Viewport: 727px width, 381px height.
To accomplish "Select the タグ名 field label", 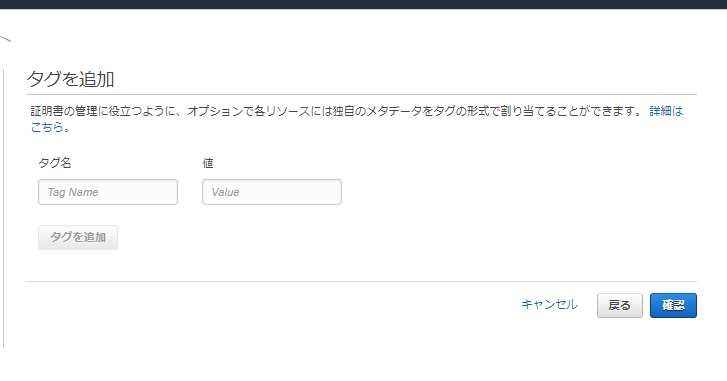I will coord(55,163).
